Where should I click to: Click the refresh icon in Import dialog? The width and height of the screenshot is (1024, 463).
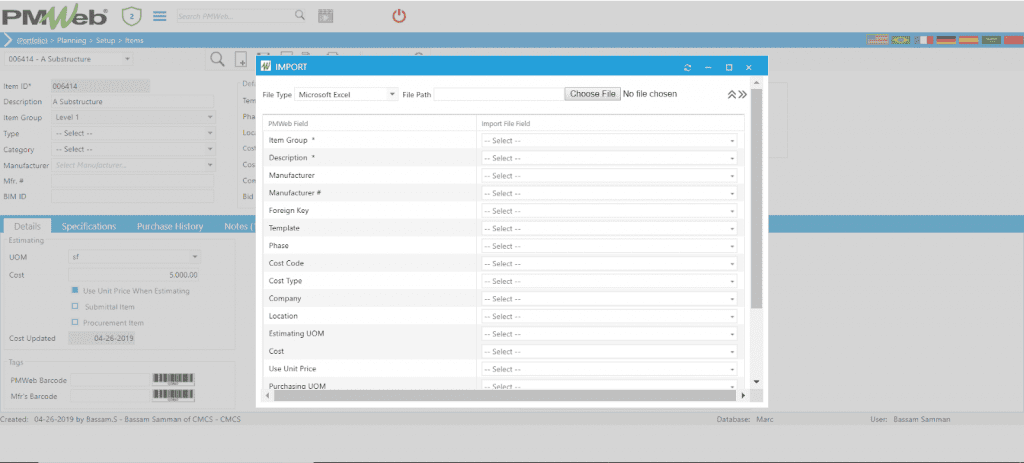(687, 67)
